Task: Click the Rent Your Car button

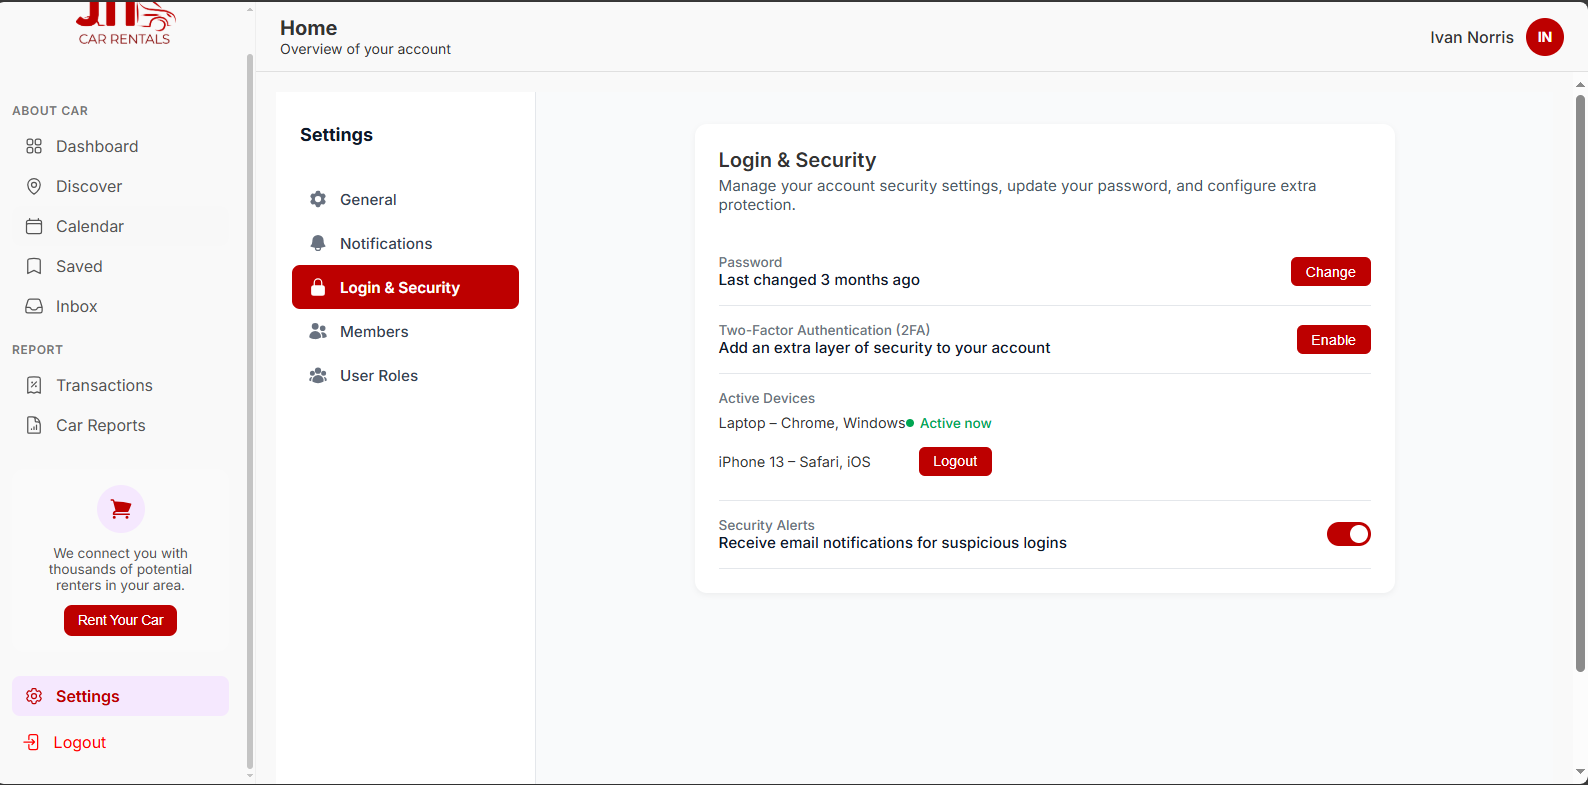Action: [121, 620]
